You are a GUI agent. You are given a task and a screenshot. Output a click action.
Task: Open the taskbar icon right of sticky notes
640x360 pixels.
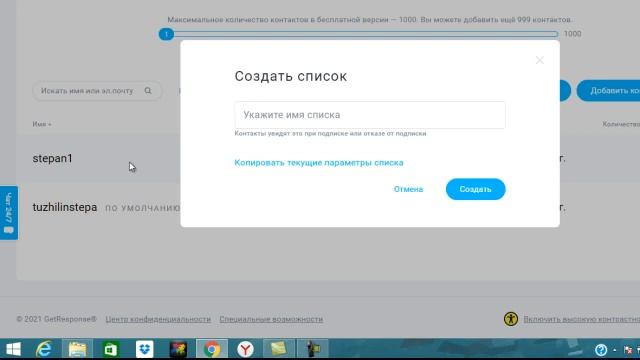pos(313,349)
